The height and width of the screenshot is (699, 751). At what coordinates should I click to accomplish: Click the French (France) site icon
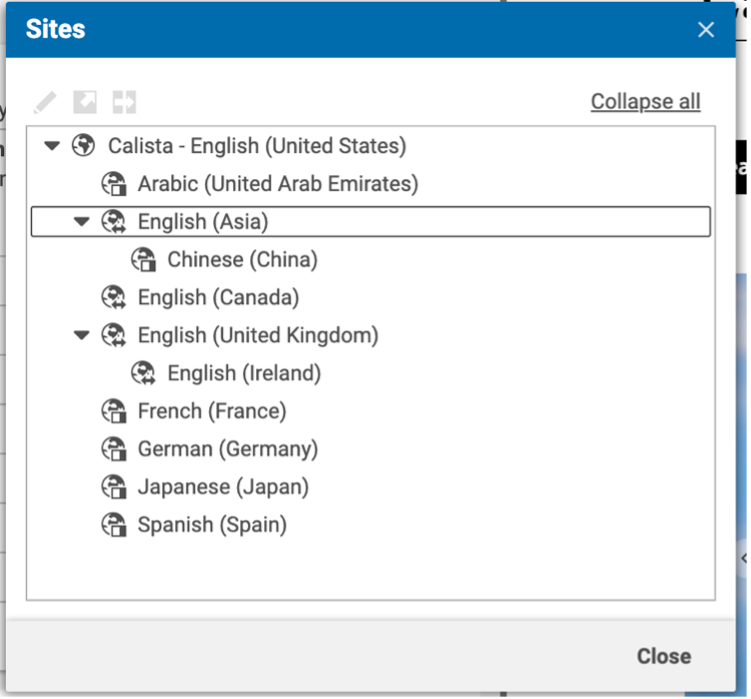pyautogui.click(x=114, y=411)
